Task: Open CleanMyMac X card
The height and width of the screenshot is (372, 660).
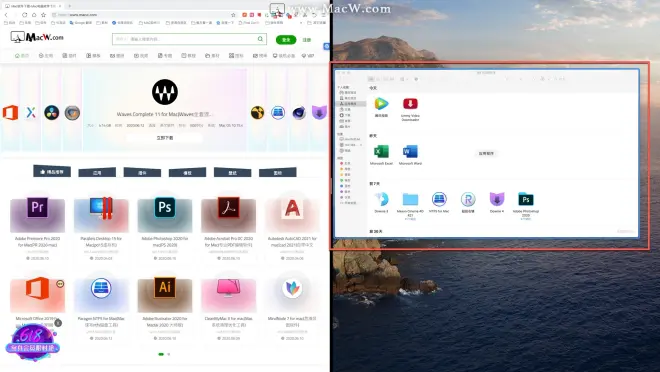Action: [229, 308]
